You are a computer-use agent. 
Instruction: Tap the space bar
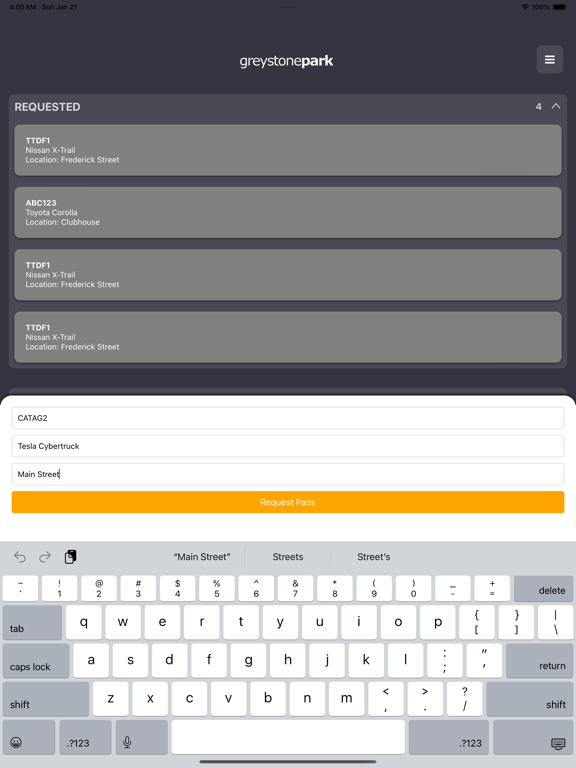288,737
